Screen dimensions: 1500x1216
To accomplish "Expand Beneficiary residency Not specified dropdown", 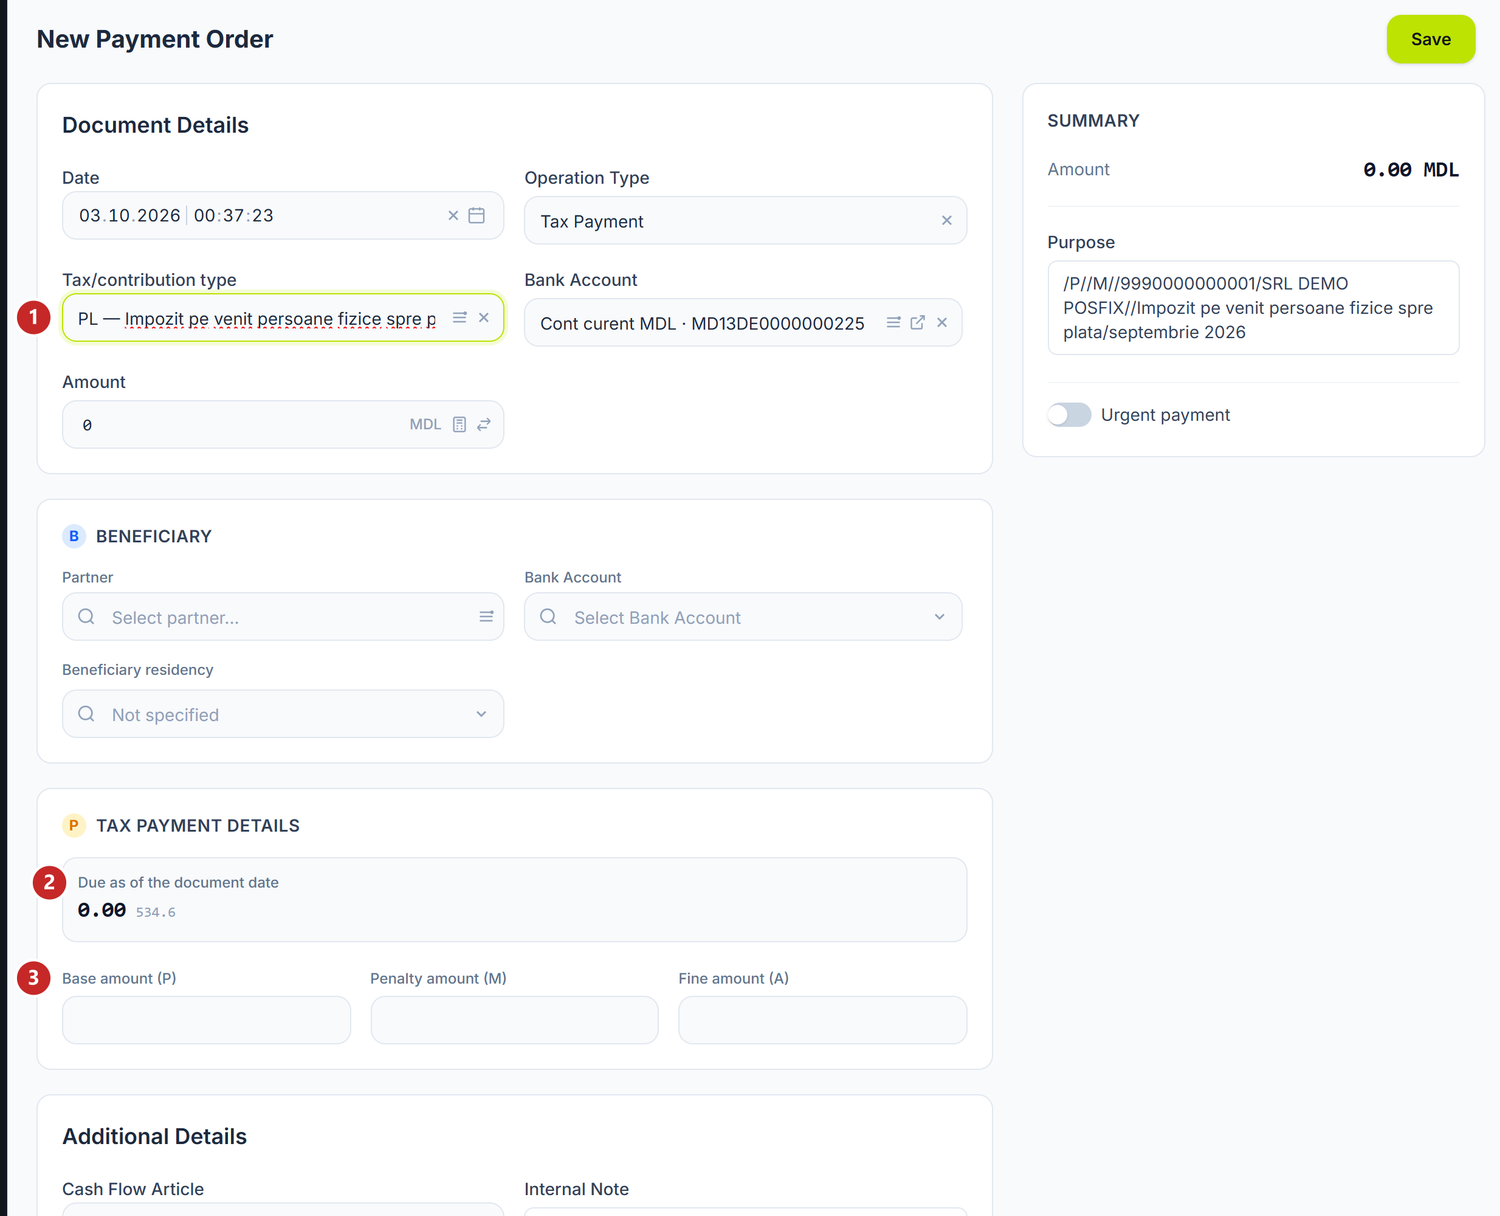I will click(x=481, y=714).
